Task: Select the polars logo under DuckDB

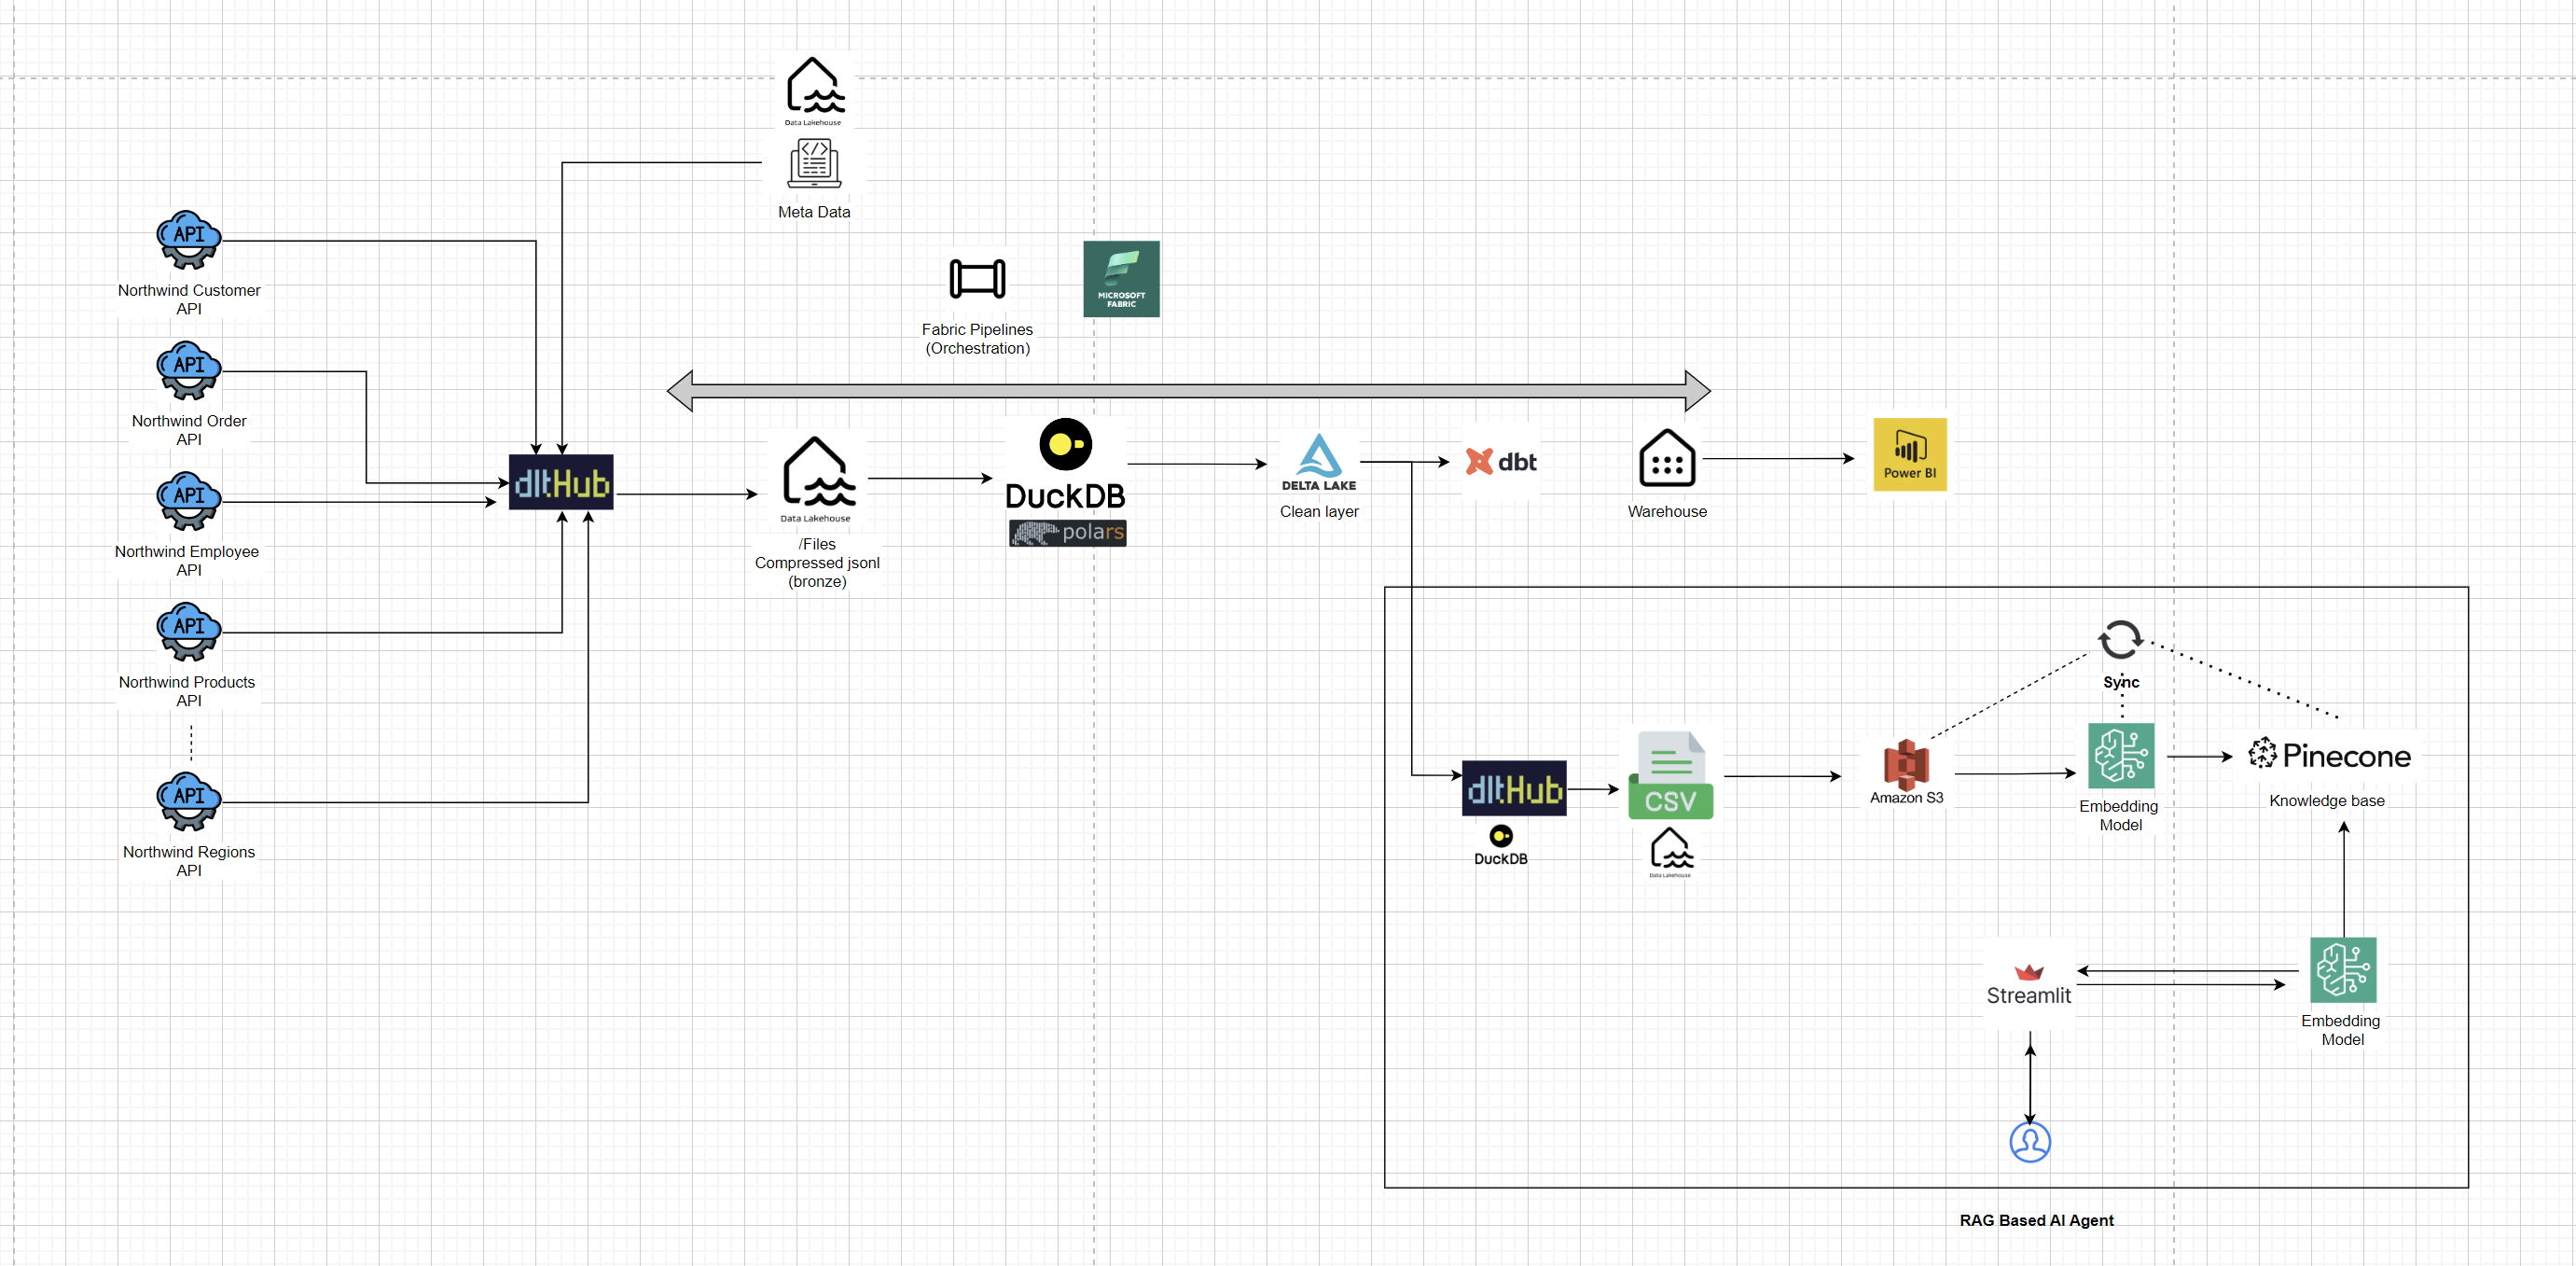Action: click(x=1066, y=533)
